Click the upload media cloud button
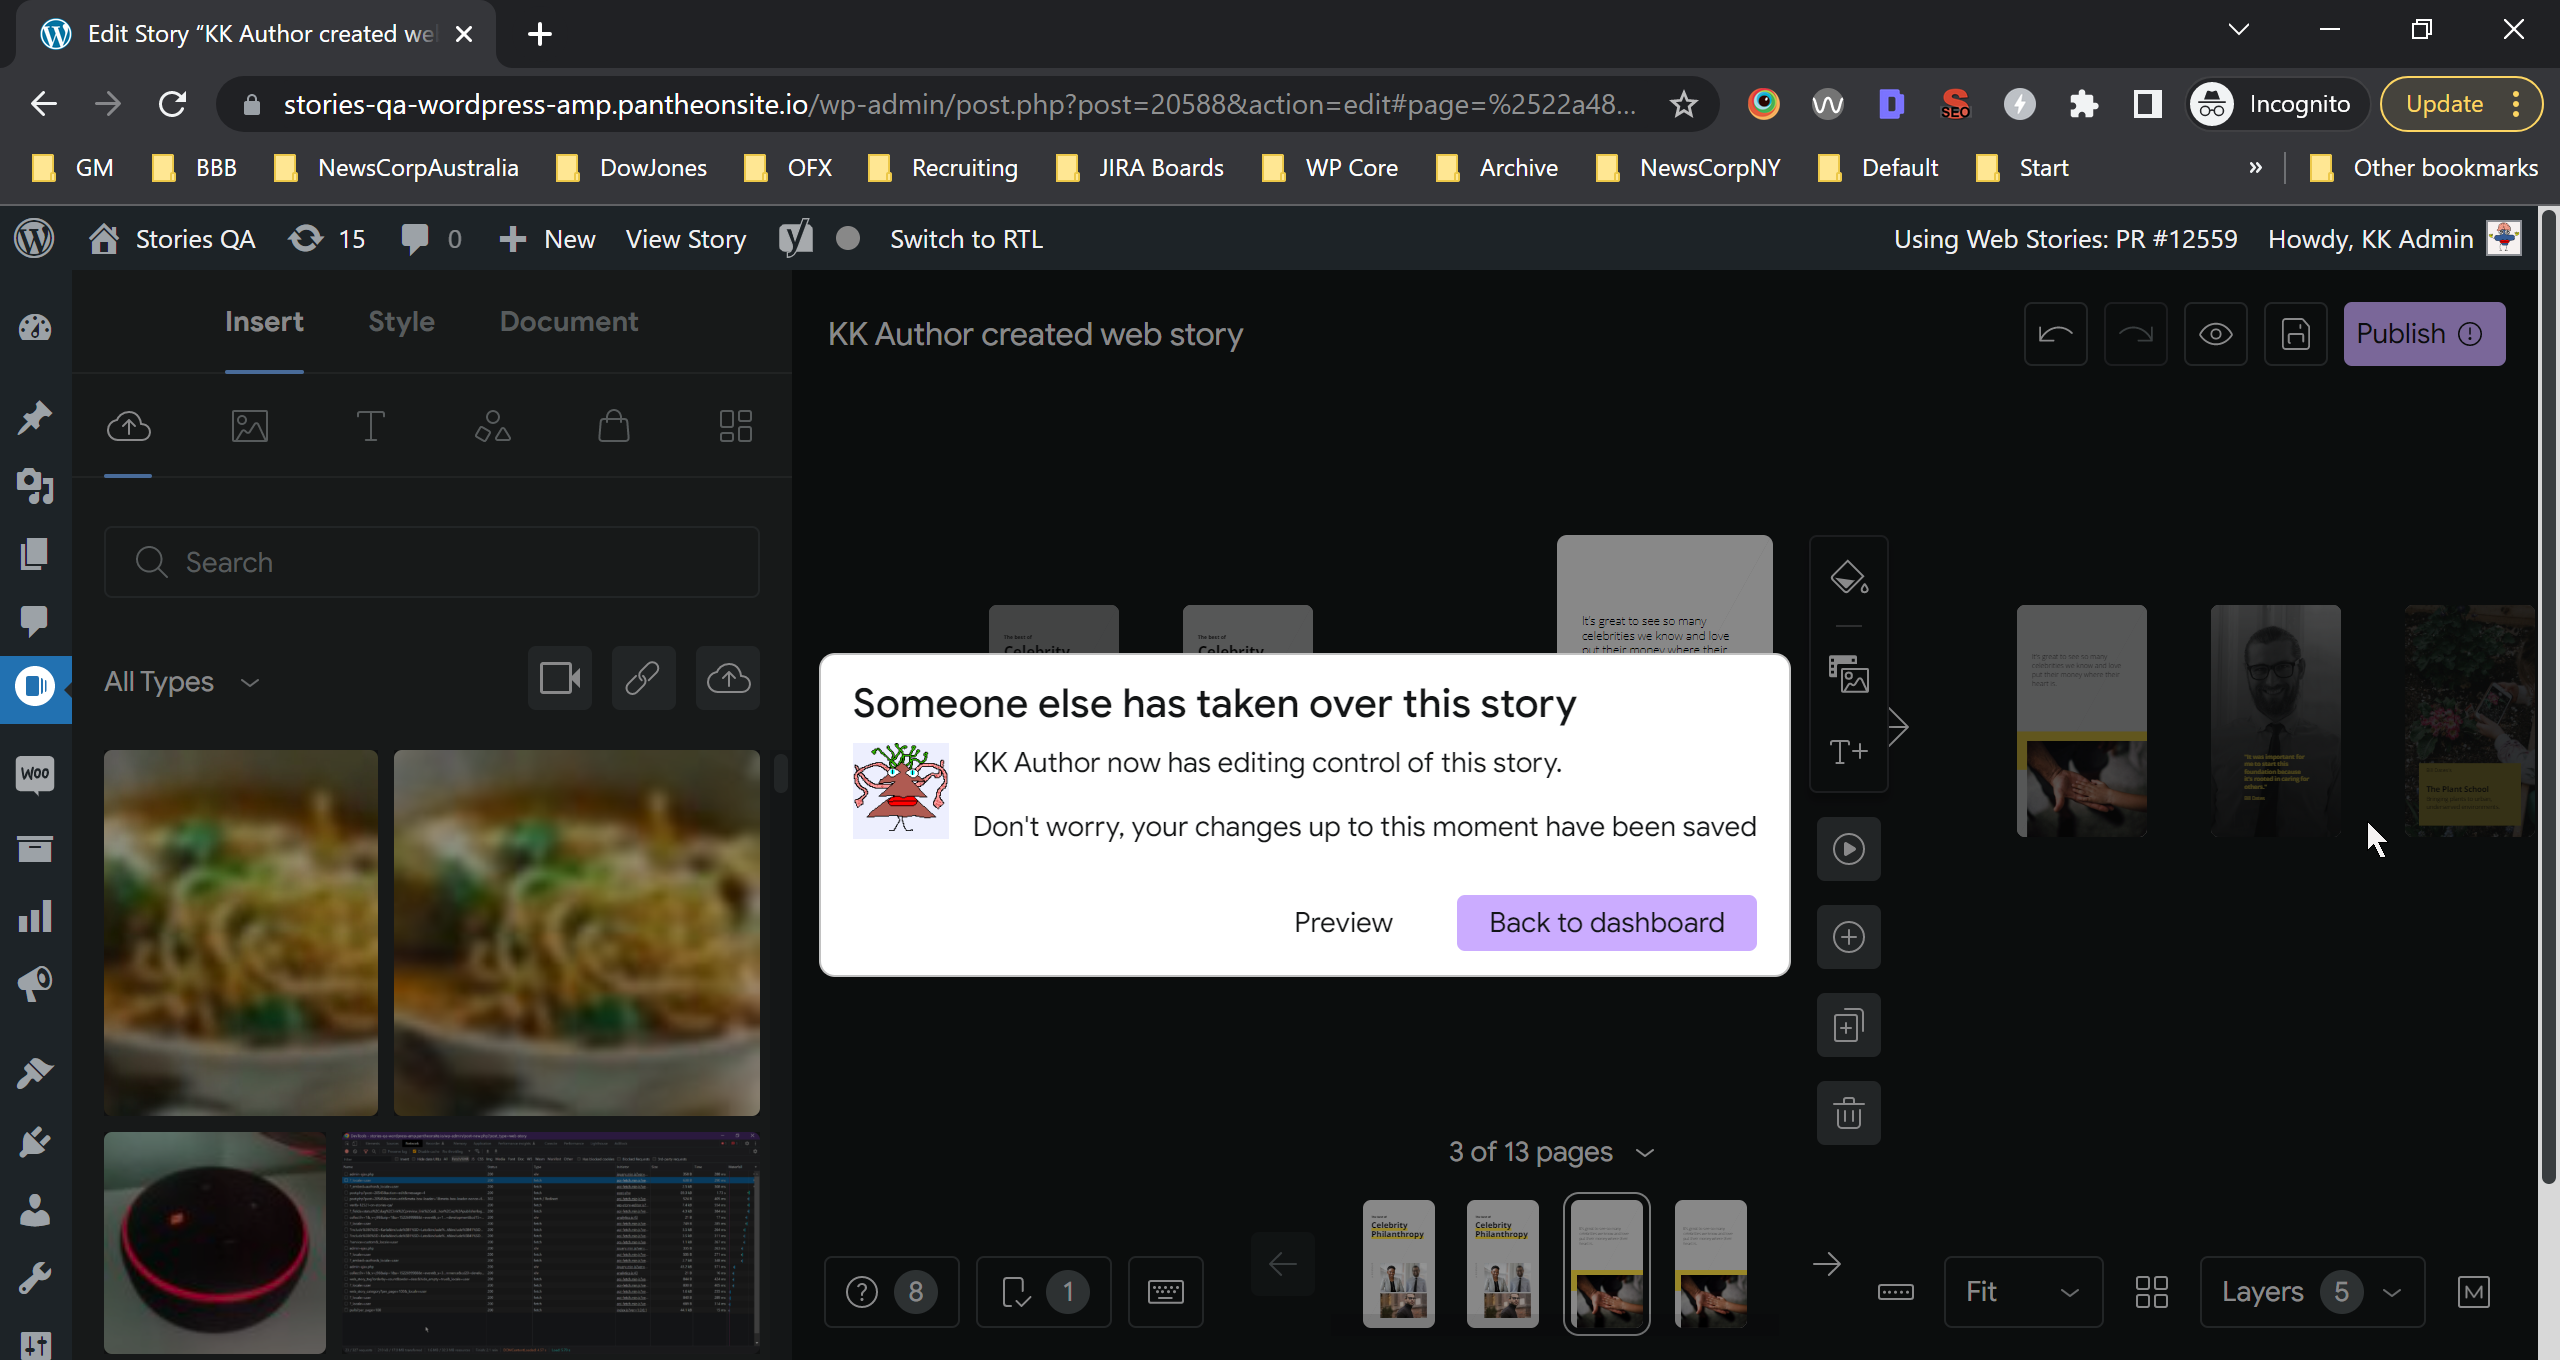 728,678
